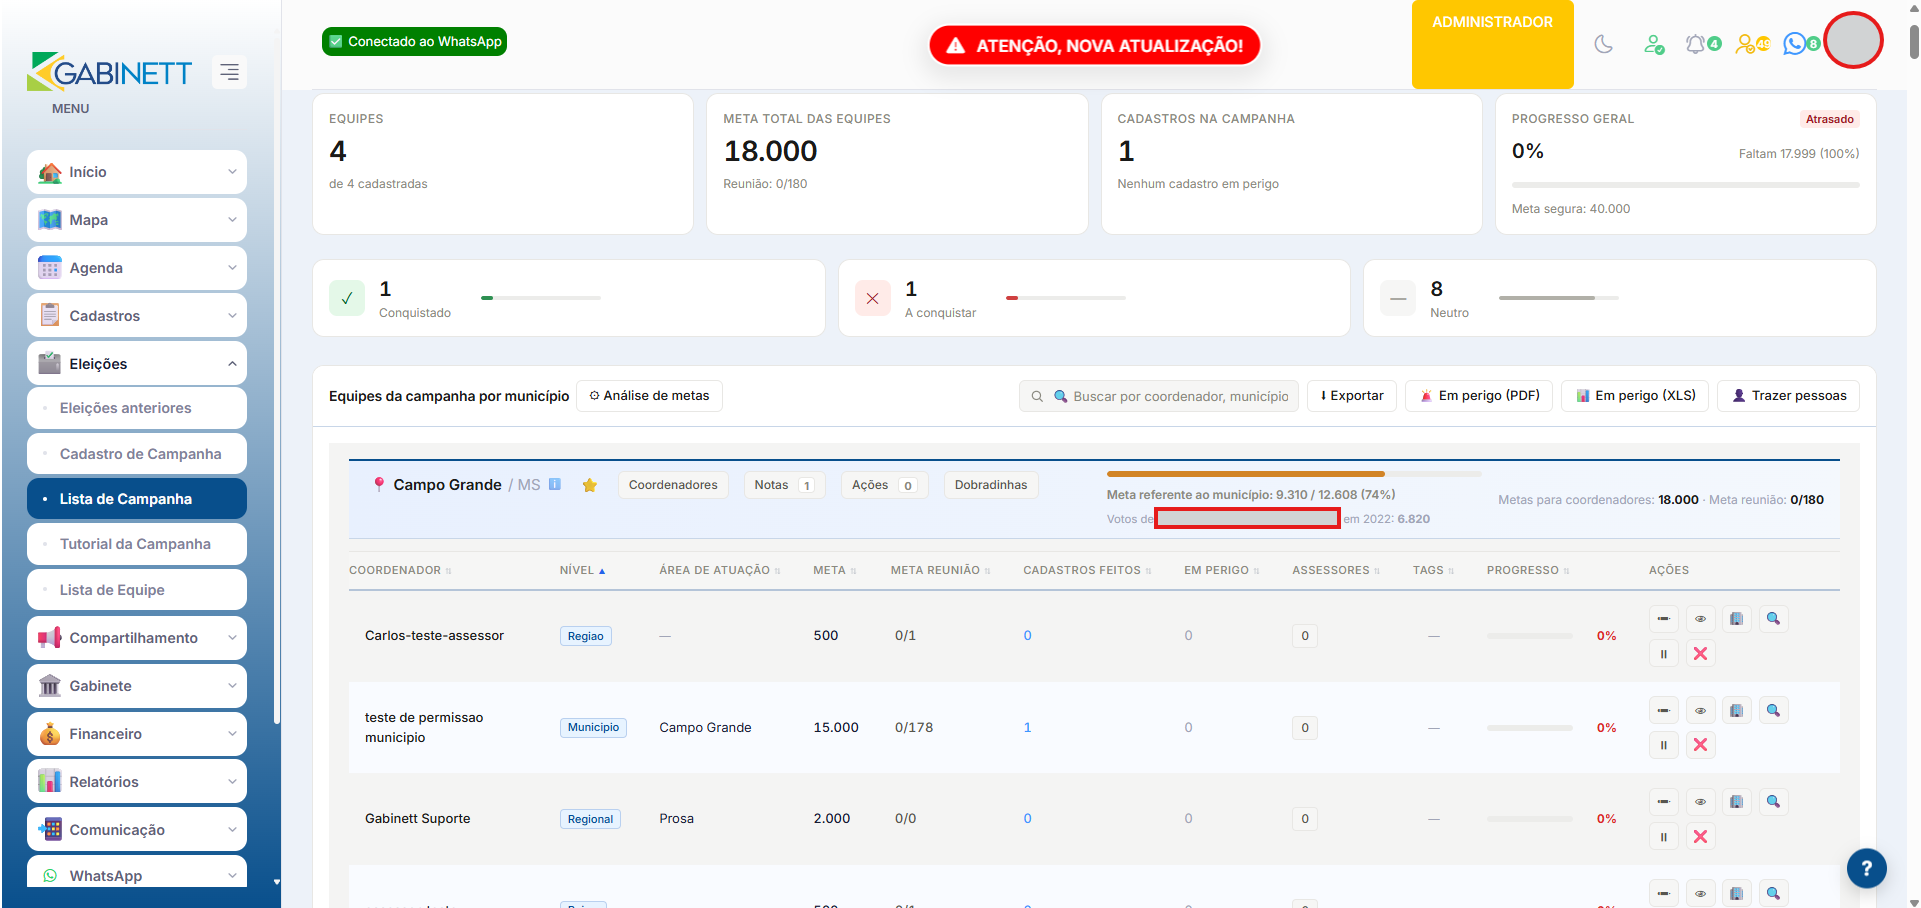The height and width of the screenshot is (908, 1921).
Task: Click the edit icon for Gabinett Suporte
Action: coord(1664,802)
